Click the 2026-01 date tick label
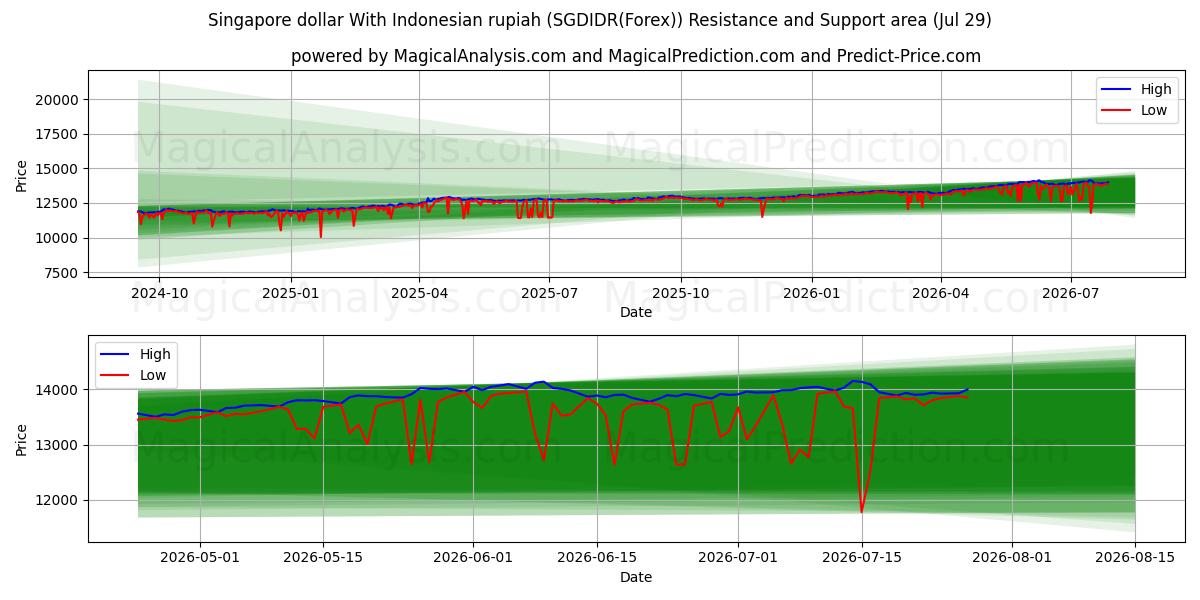Image resolution: width=1200 pixels, height=600 pixels. 812,292
